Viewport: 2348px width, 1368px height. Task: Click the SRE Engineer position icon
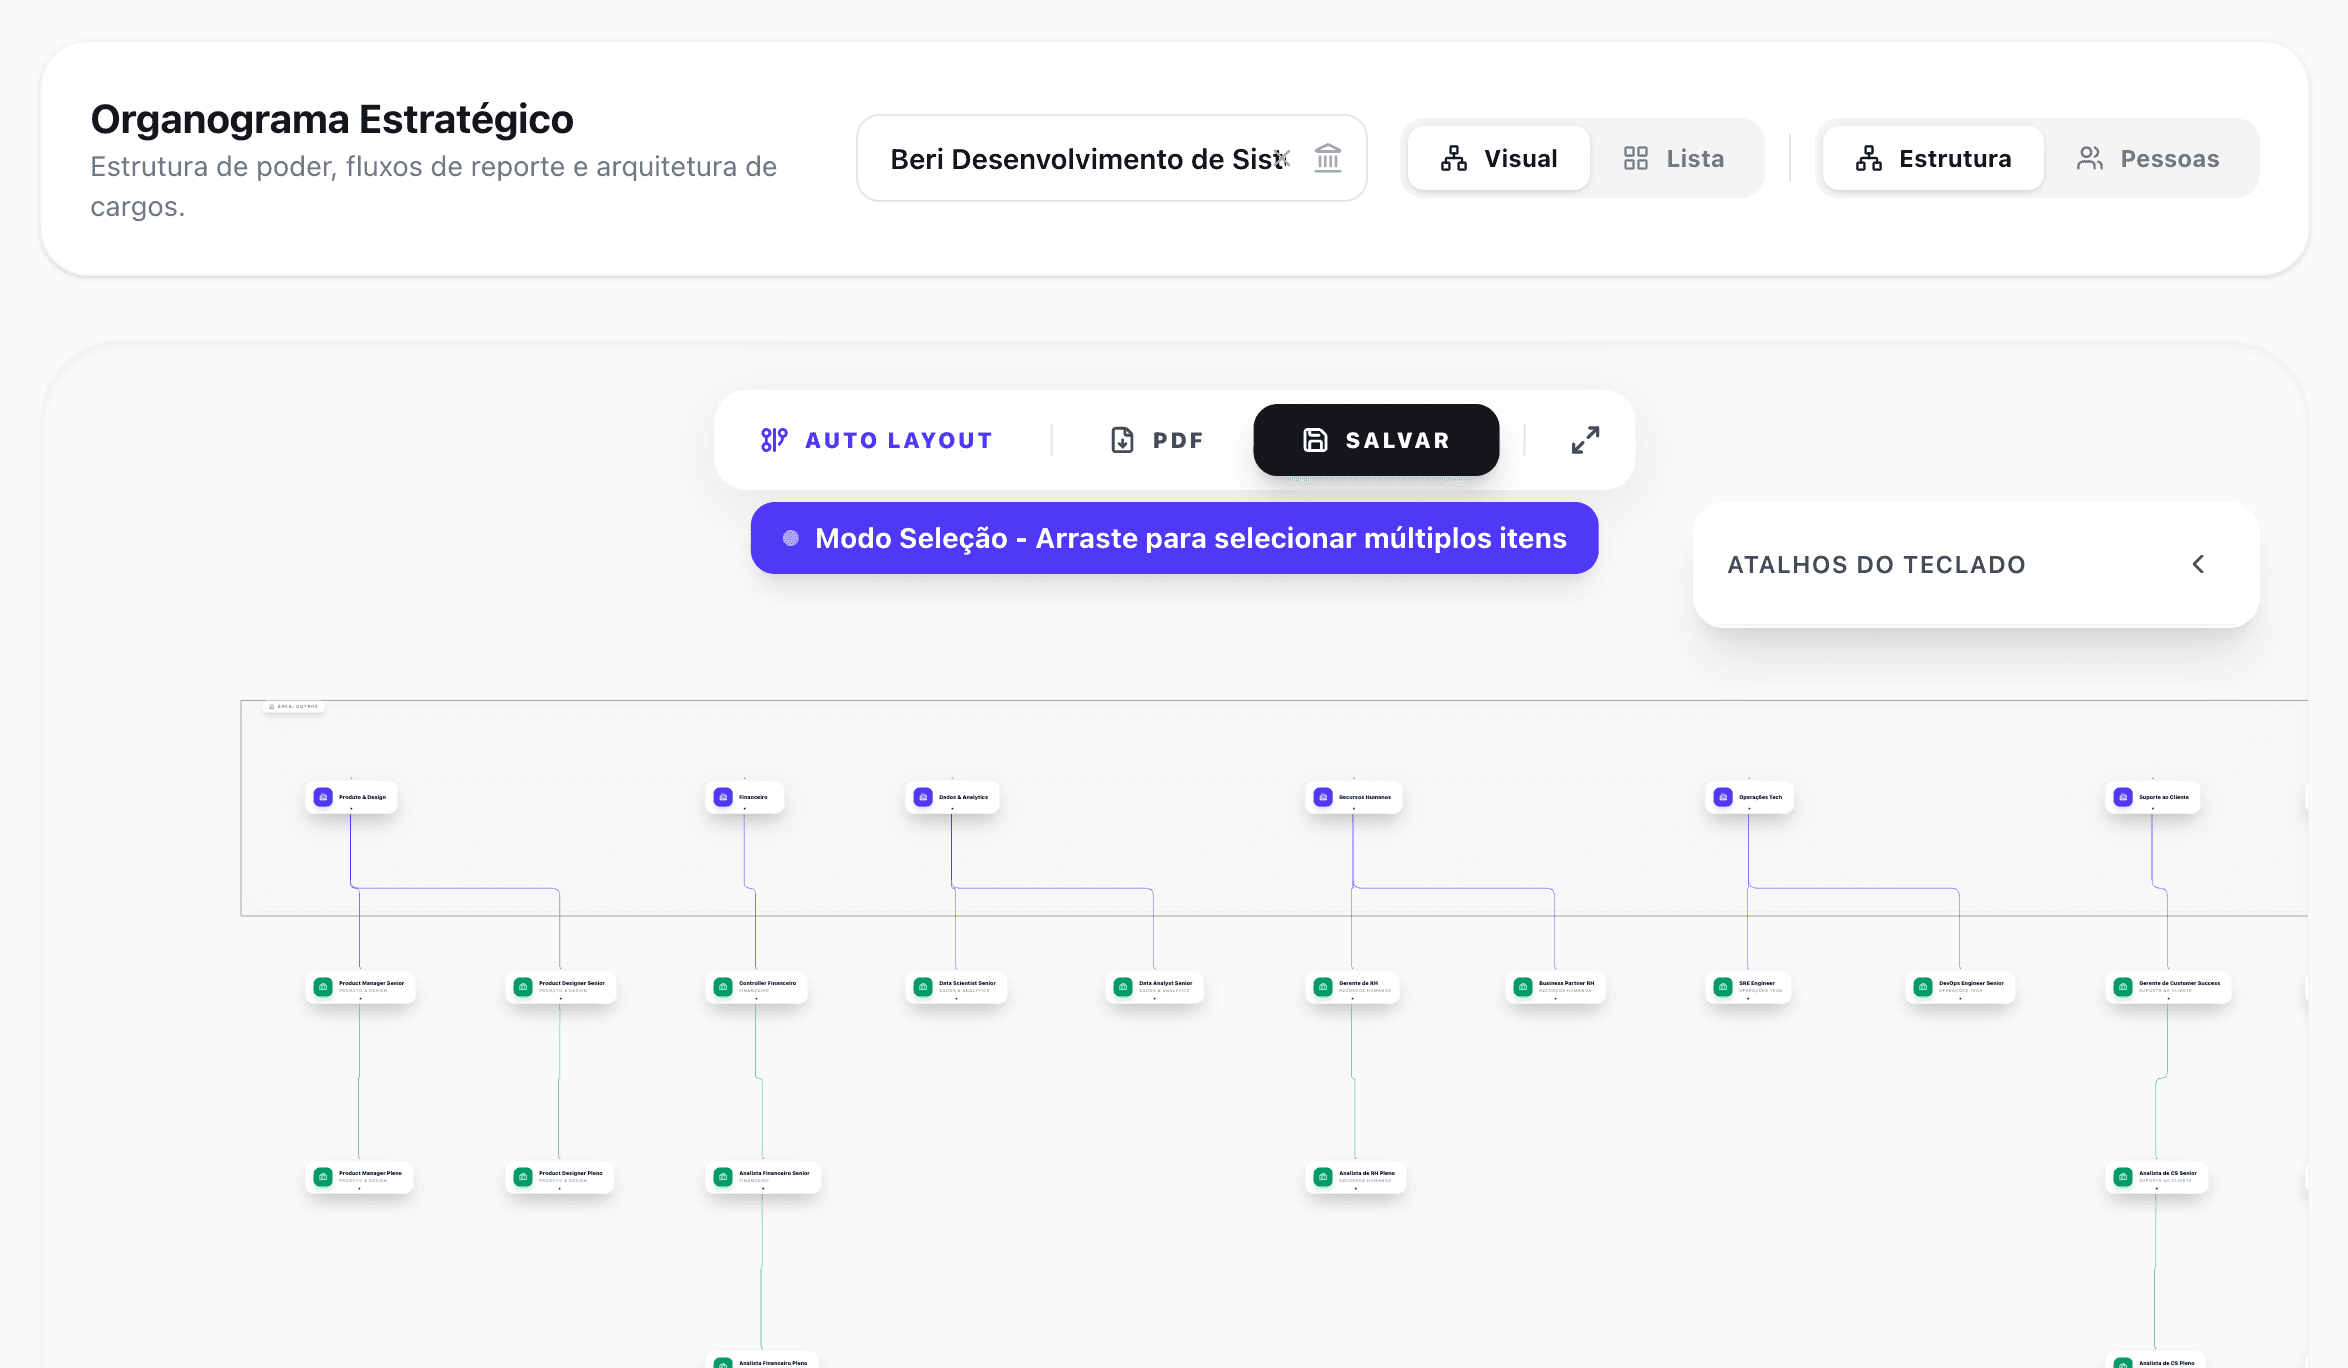[1723, 987]
